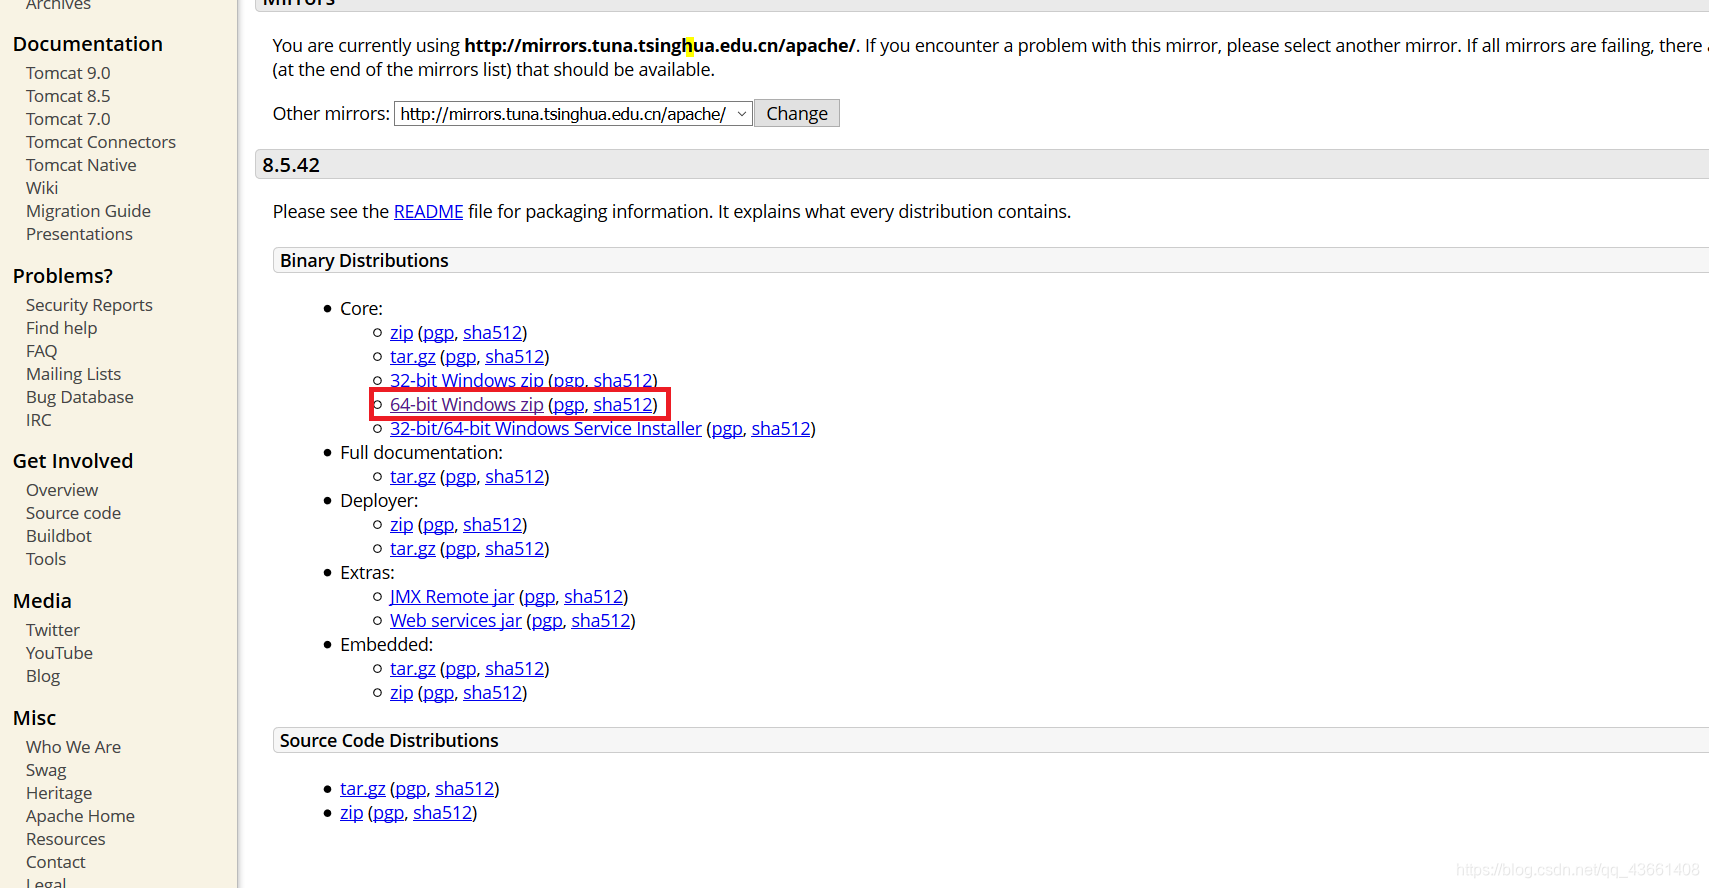Screen dimensions: 1709x888
Task: Open the YouTube media link
Action: pos(59,653)
